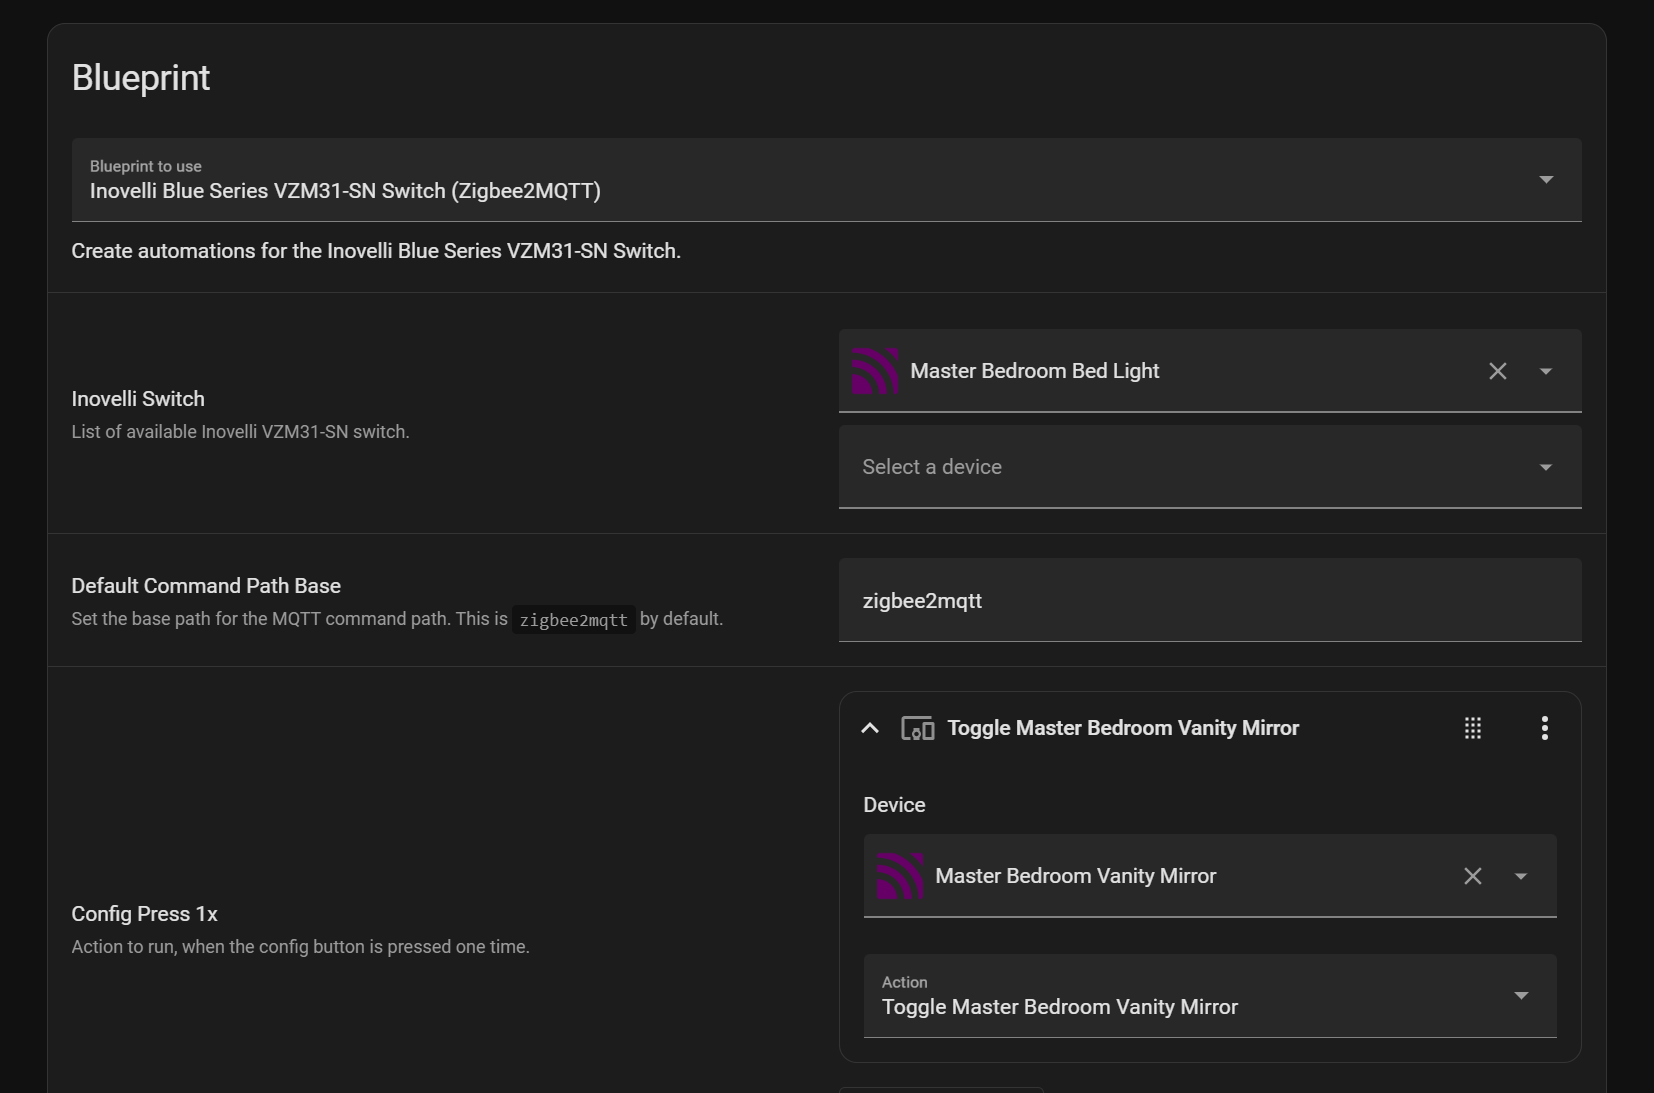Open the three-dot menu for Toggle action

click(1544, 728)
